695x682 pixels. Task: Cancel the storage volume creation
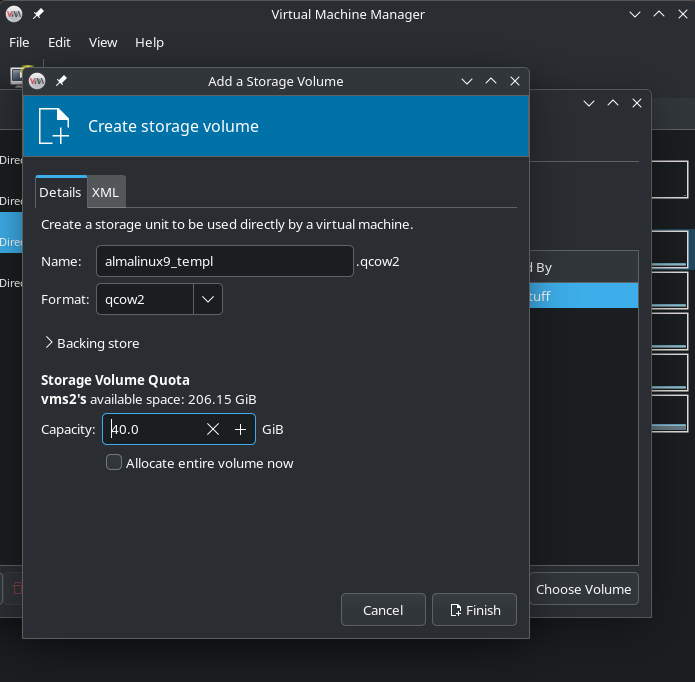coord(383,610)
